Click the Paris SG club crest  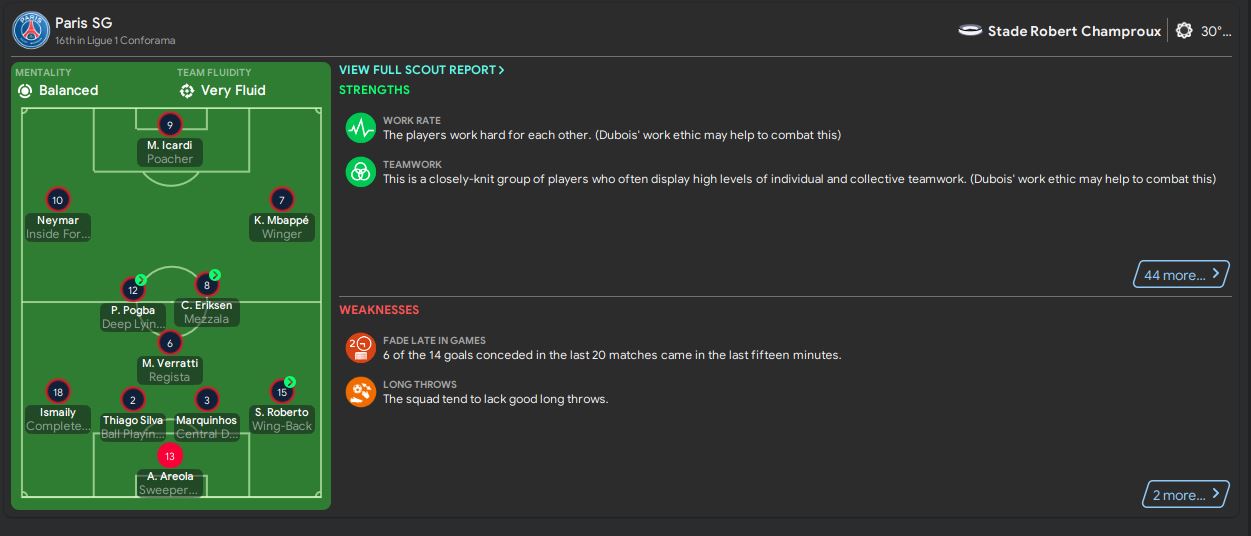pos(31,31)
